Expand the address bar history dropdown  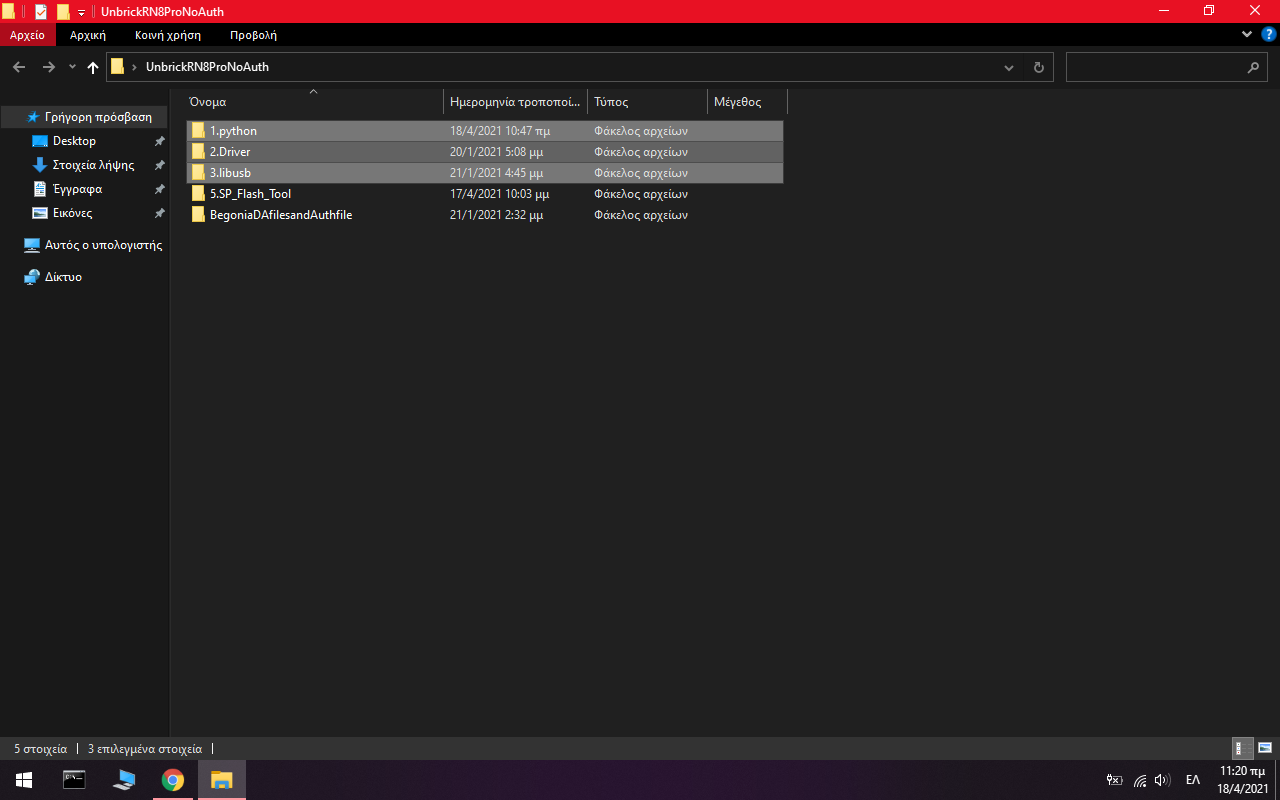1009,67
